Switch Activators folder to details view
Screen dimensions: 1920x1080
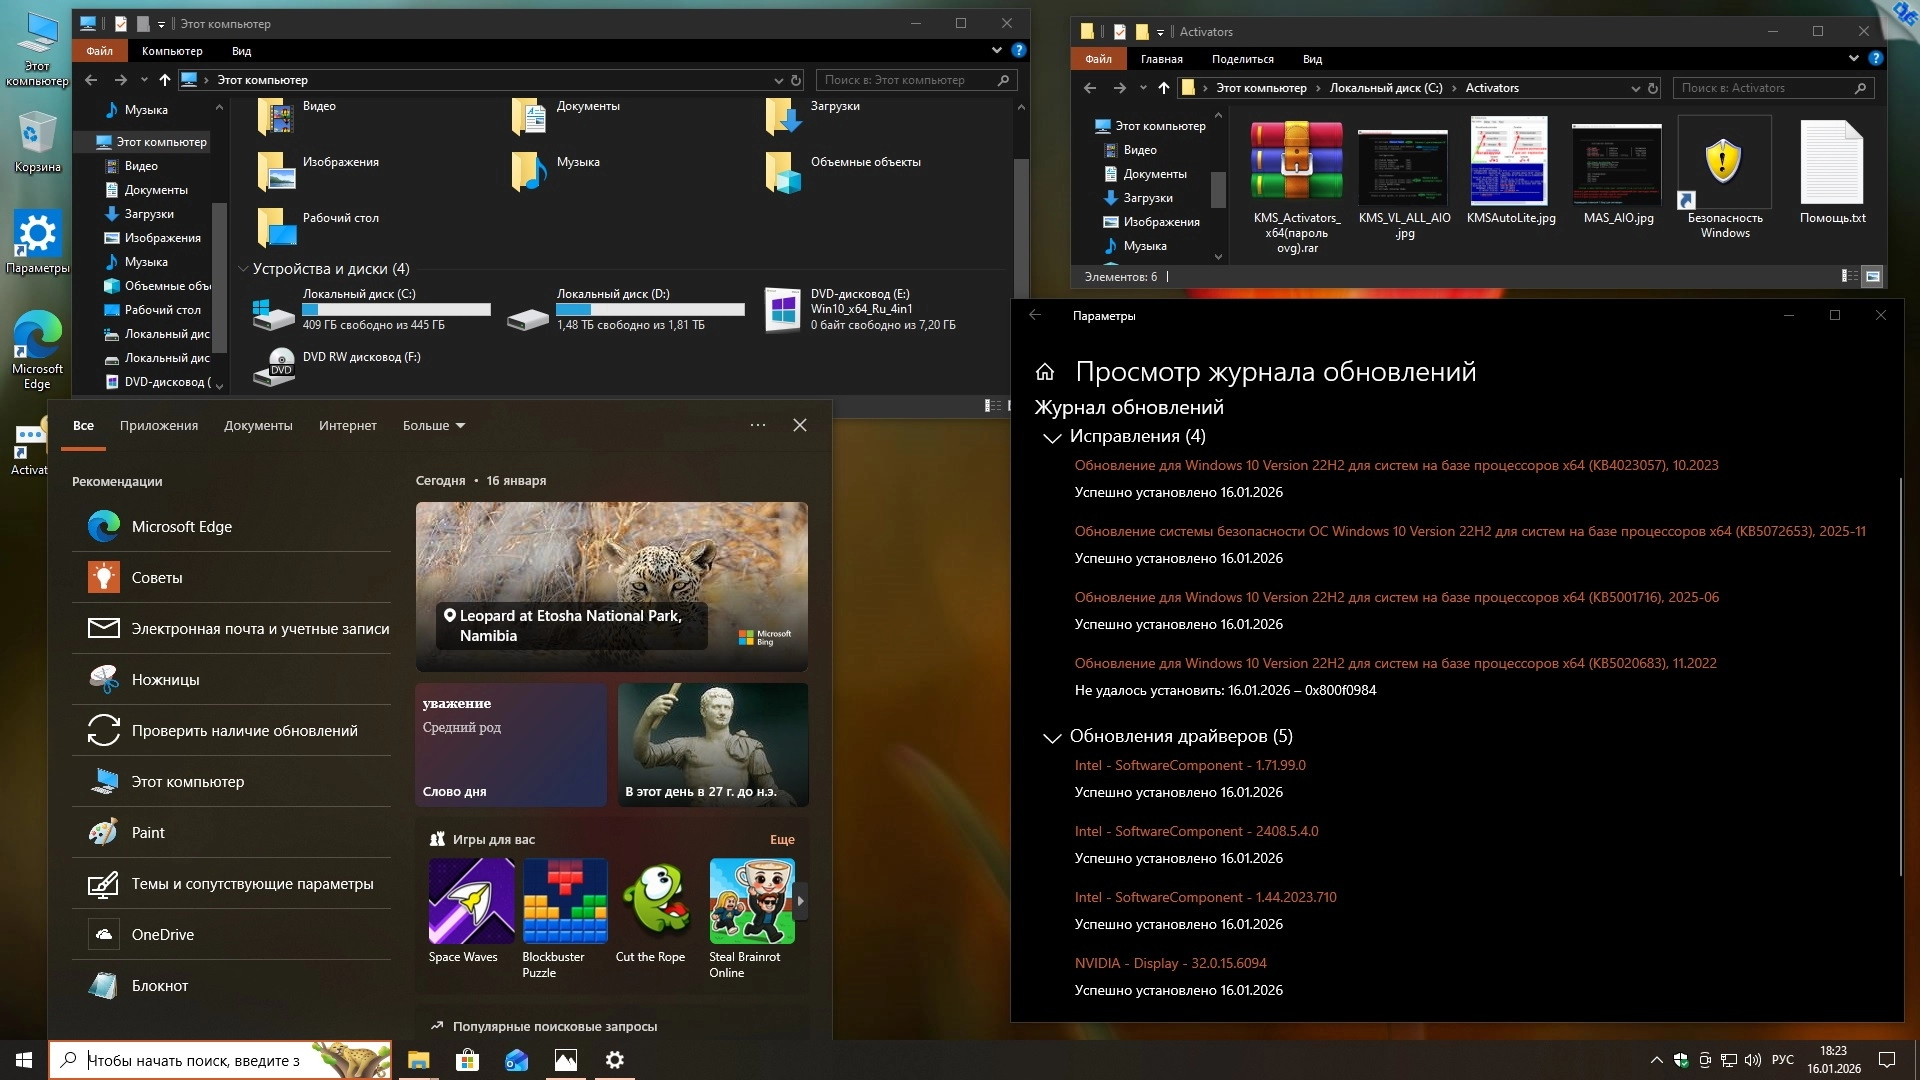1849,276
